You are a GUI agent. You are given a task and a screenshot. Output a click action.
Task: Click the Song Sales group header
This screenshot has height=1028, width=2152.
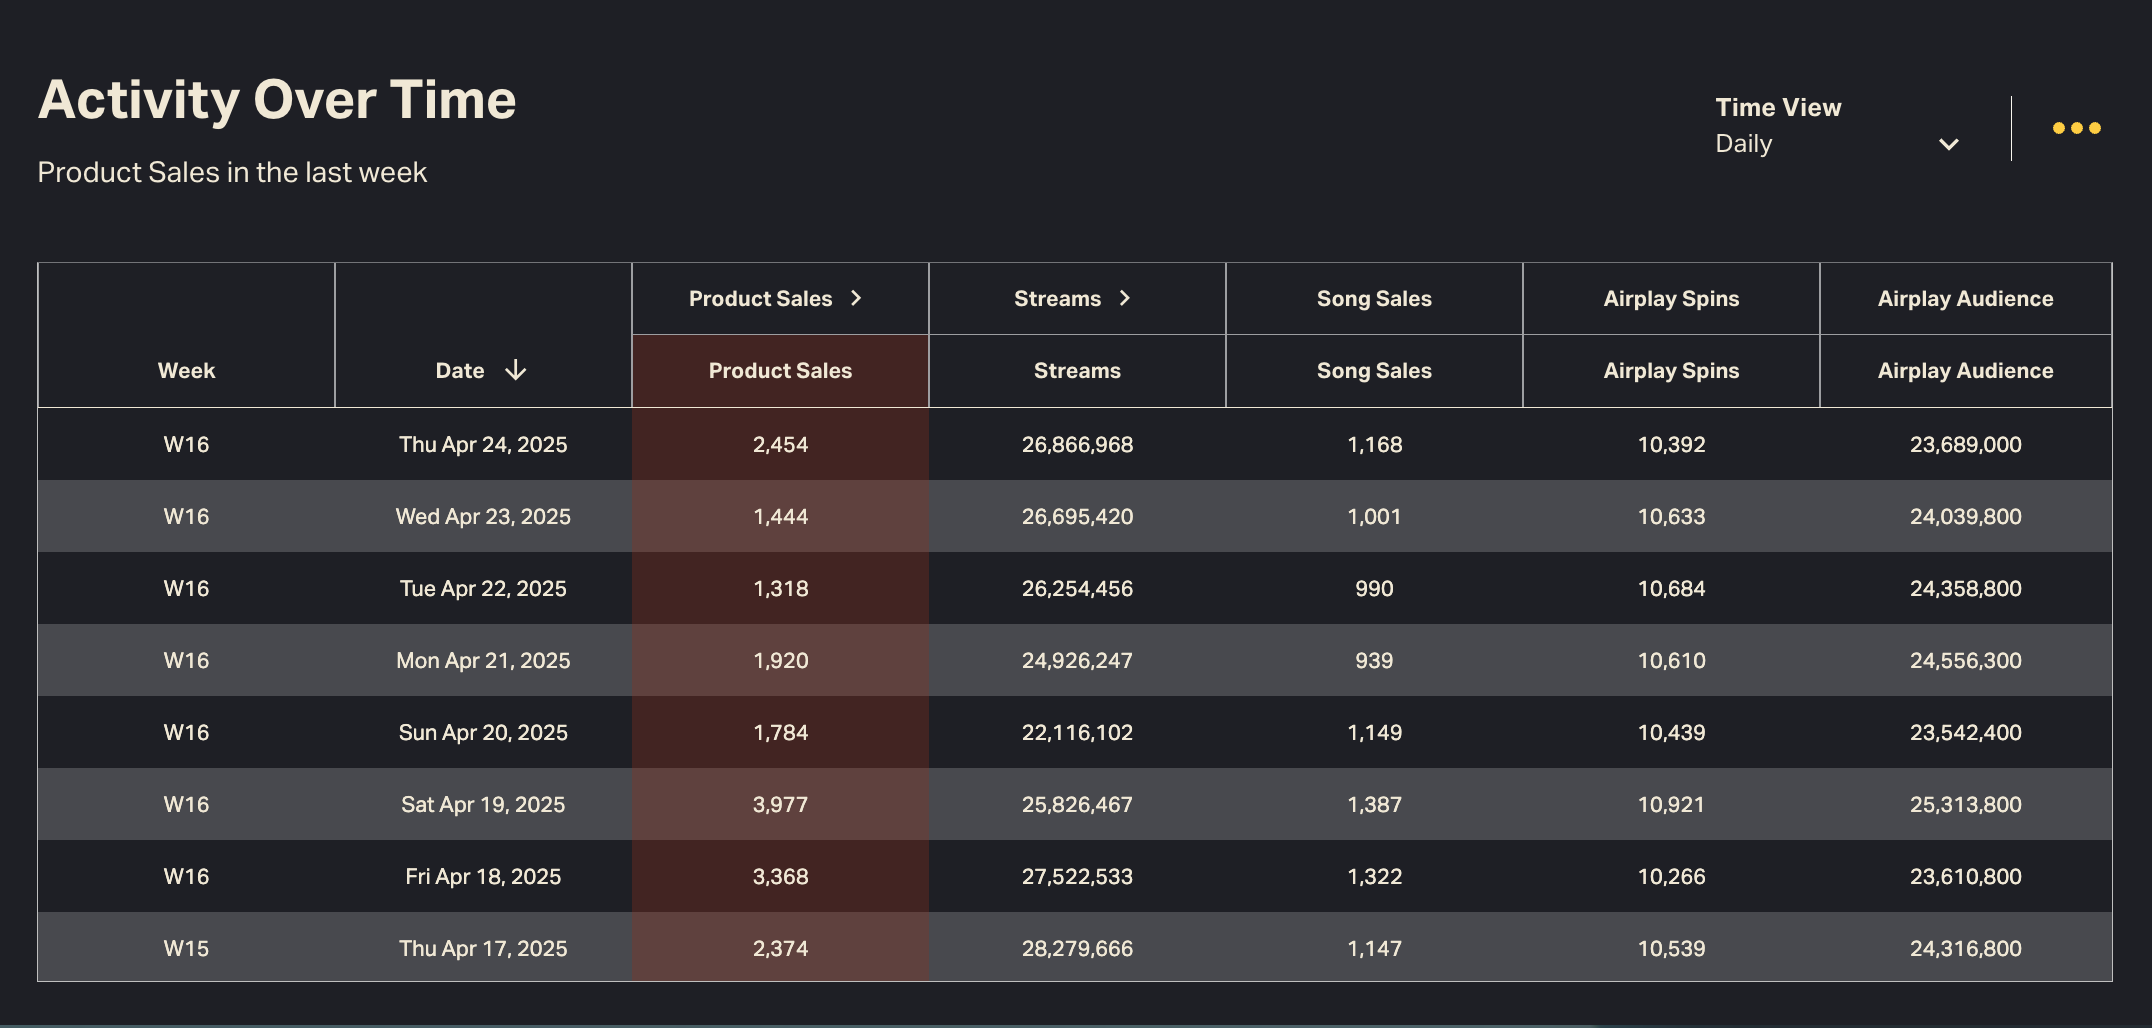(x=1374, y=298)
